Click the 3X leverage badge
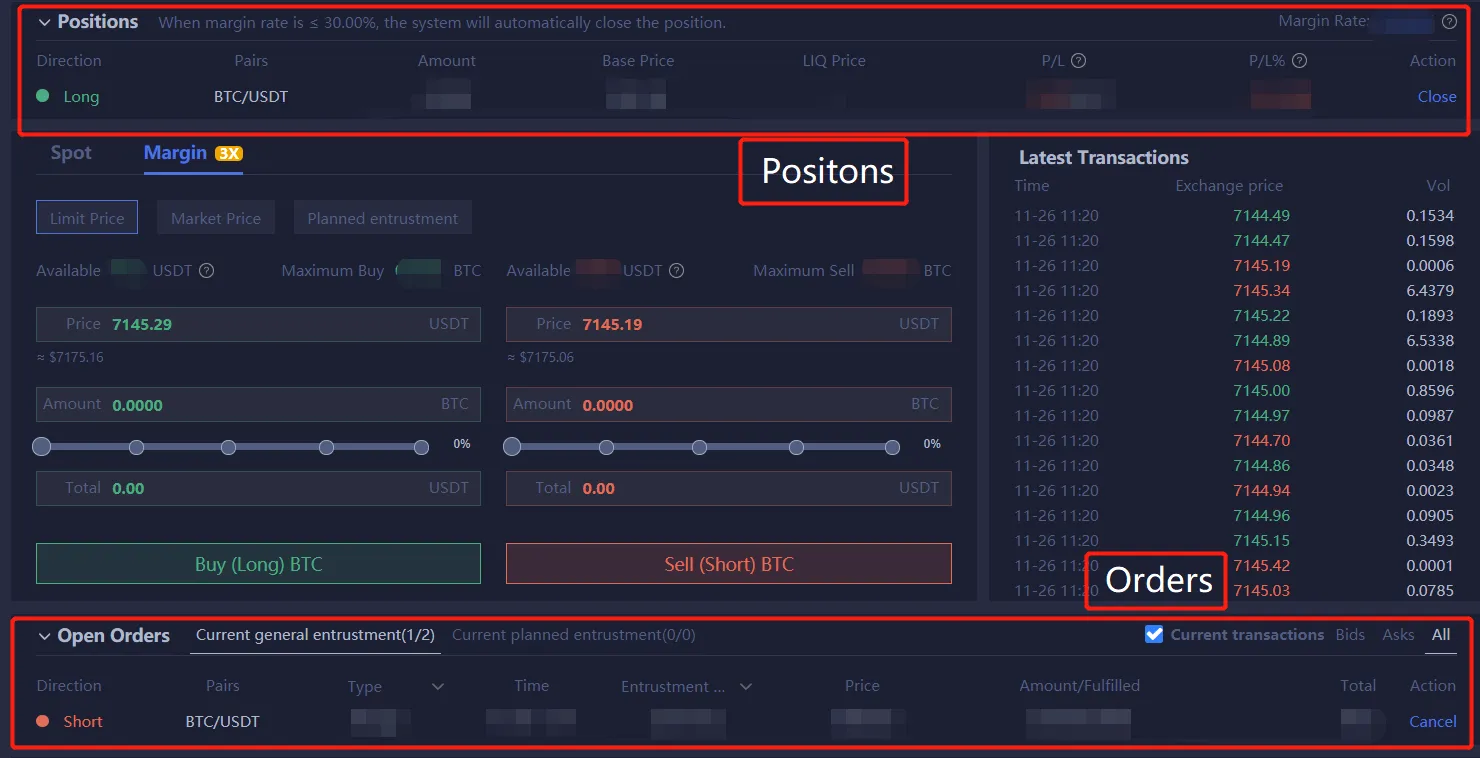Viewport: 1480px width, 758px height. click(x=229, y=153)
